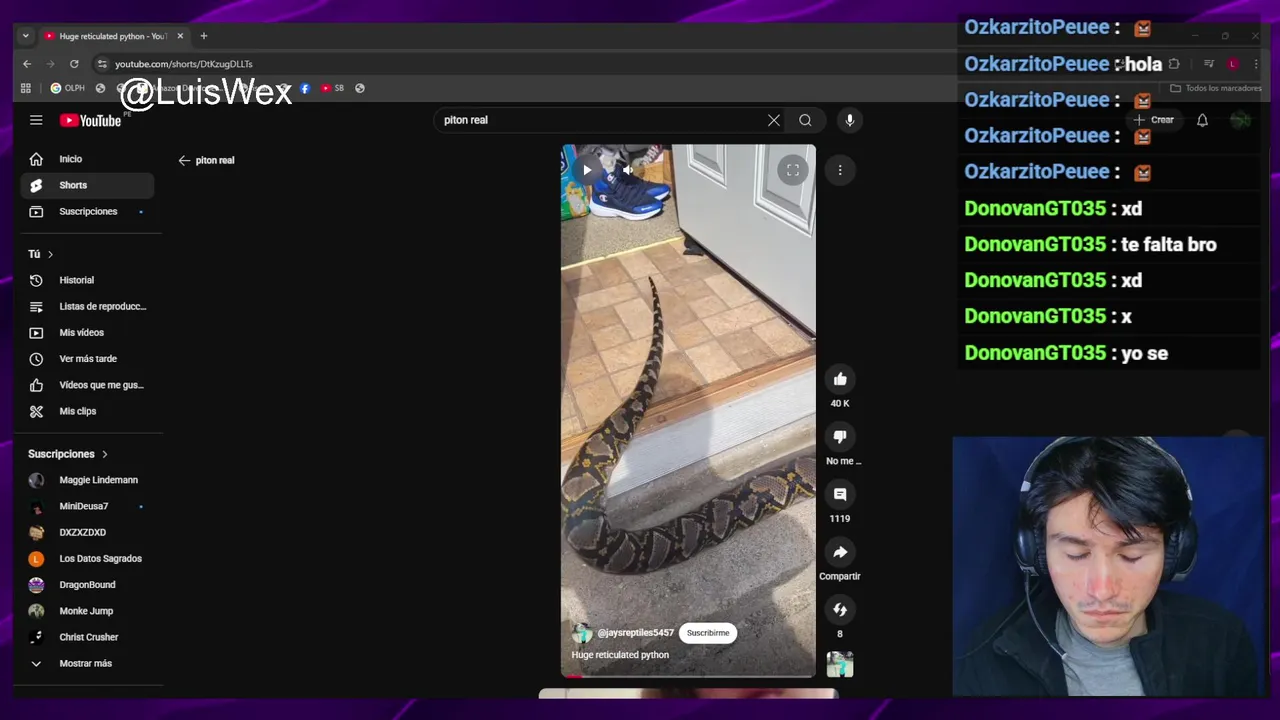Image resolution: width=1280 pixels, height=720 pixels.
Task: Open @jaysreptiles5457 channel name
Action: [635, 633]
